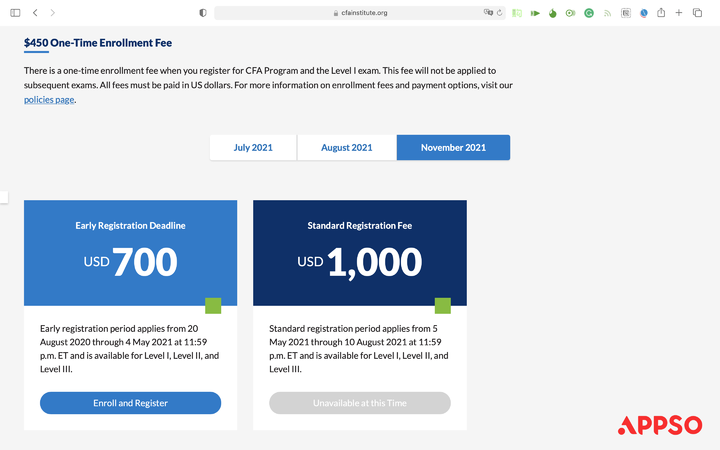Open the policies page link

49,100
